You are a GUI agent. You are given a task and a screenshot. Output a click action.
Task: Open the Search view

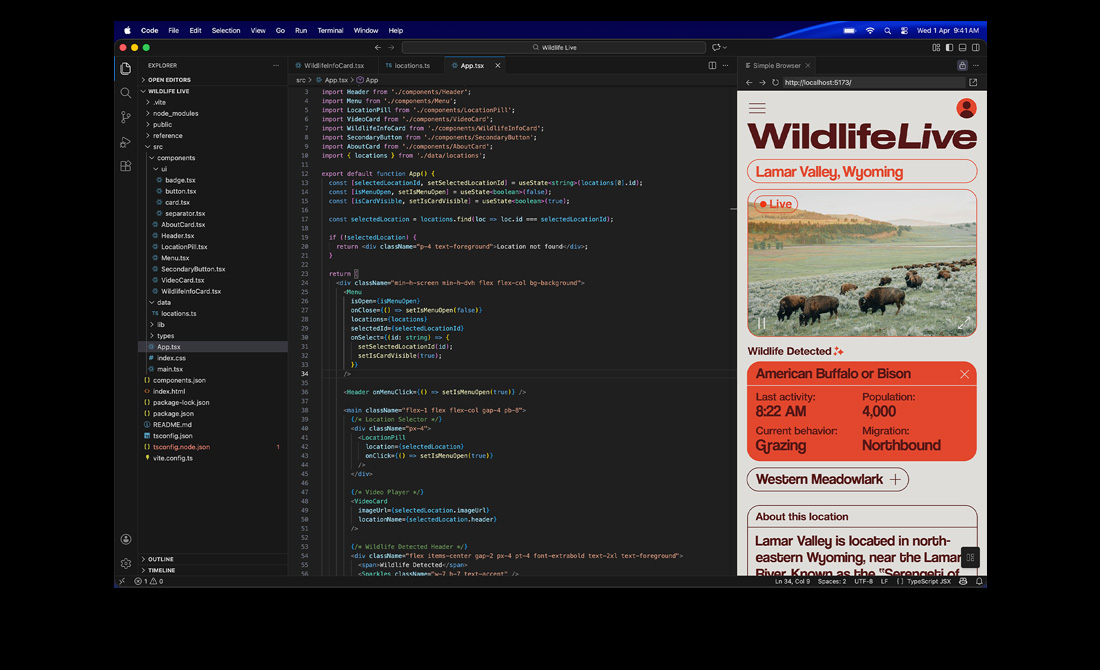pos(126,92)
